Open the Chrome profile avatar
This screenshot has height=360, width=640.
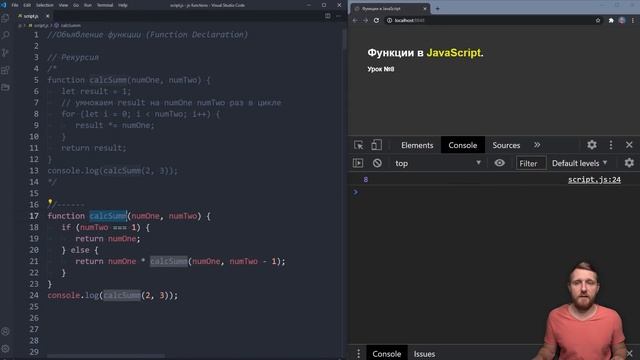click(622, 20)
